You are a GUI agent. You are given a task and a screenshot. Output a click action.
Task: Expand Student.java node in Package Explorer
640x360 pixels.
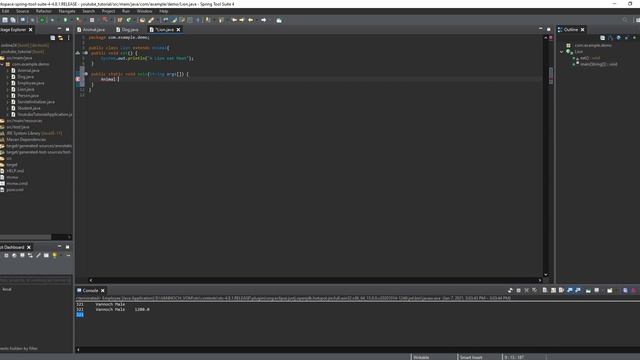[x=8, y=108]
